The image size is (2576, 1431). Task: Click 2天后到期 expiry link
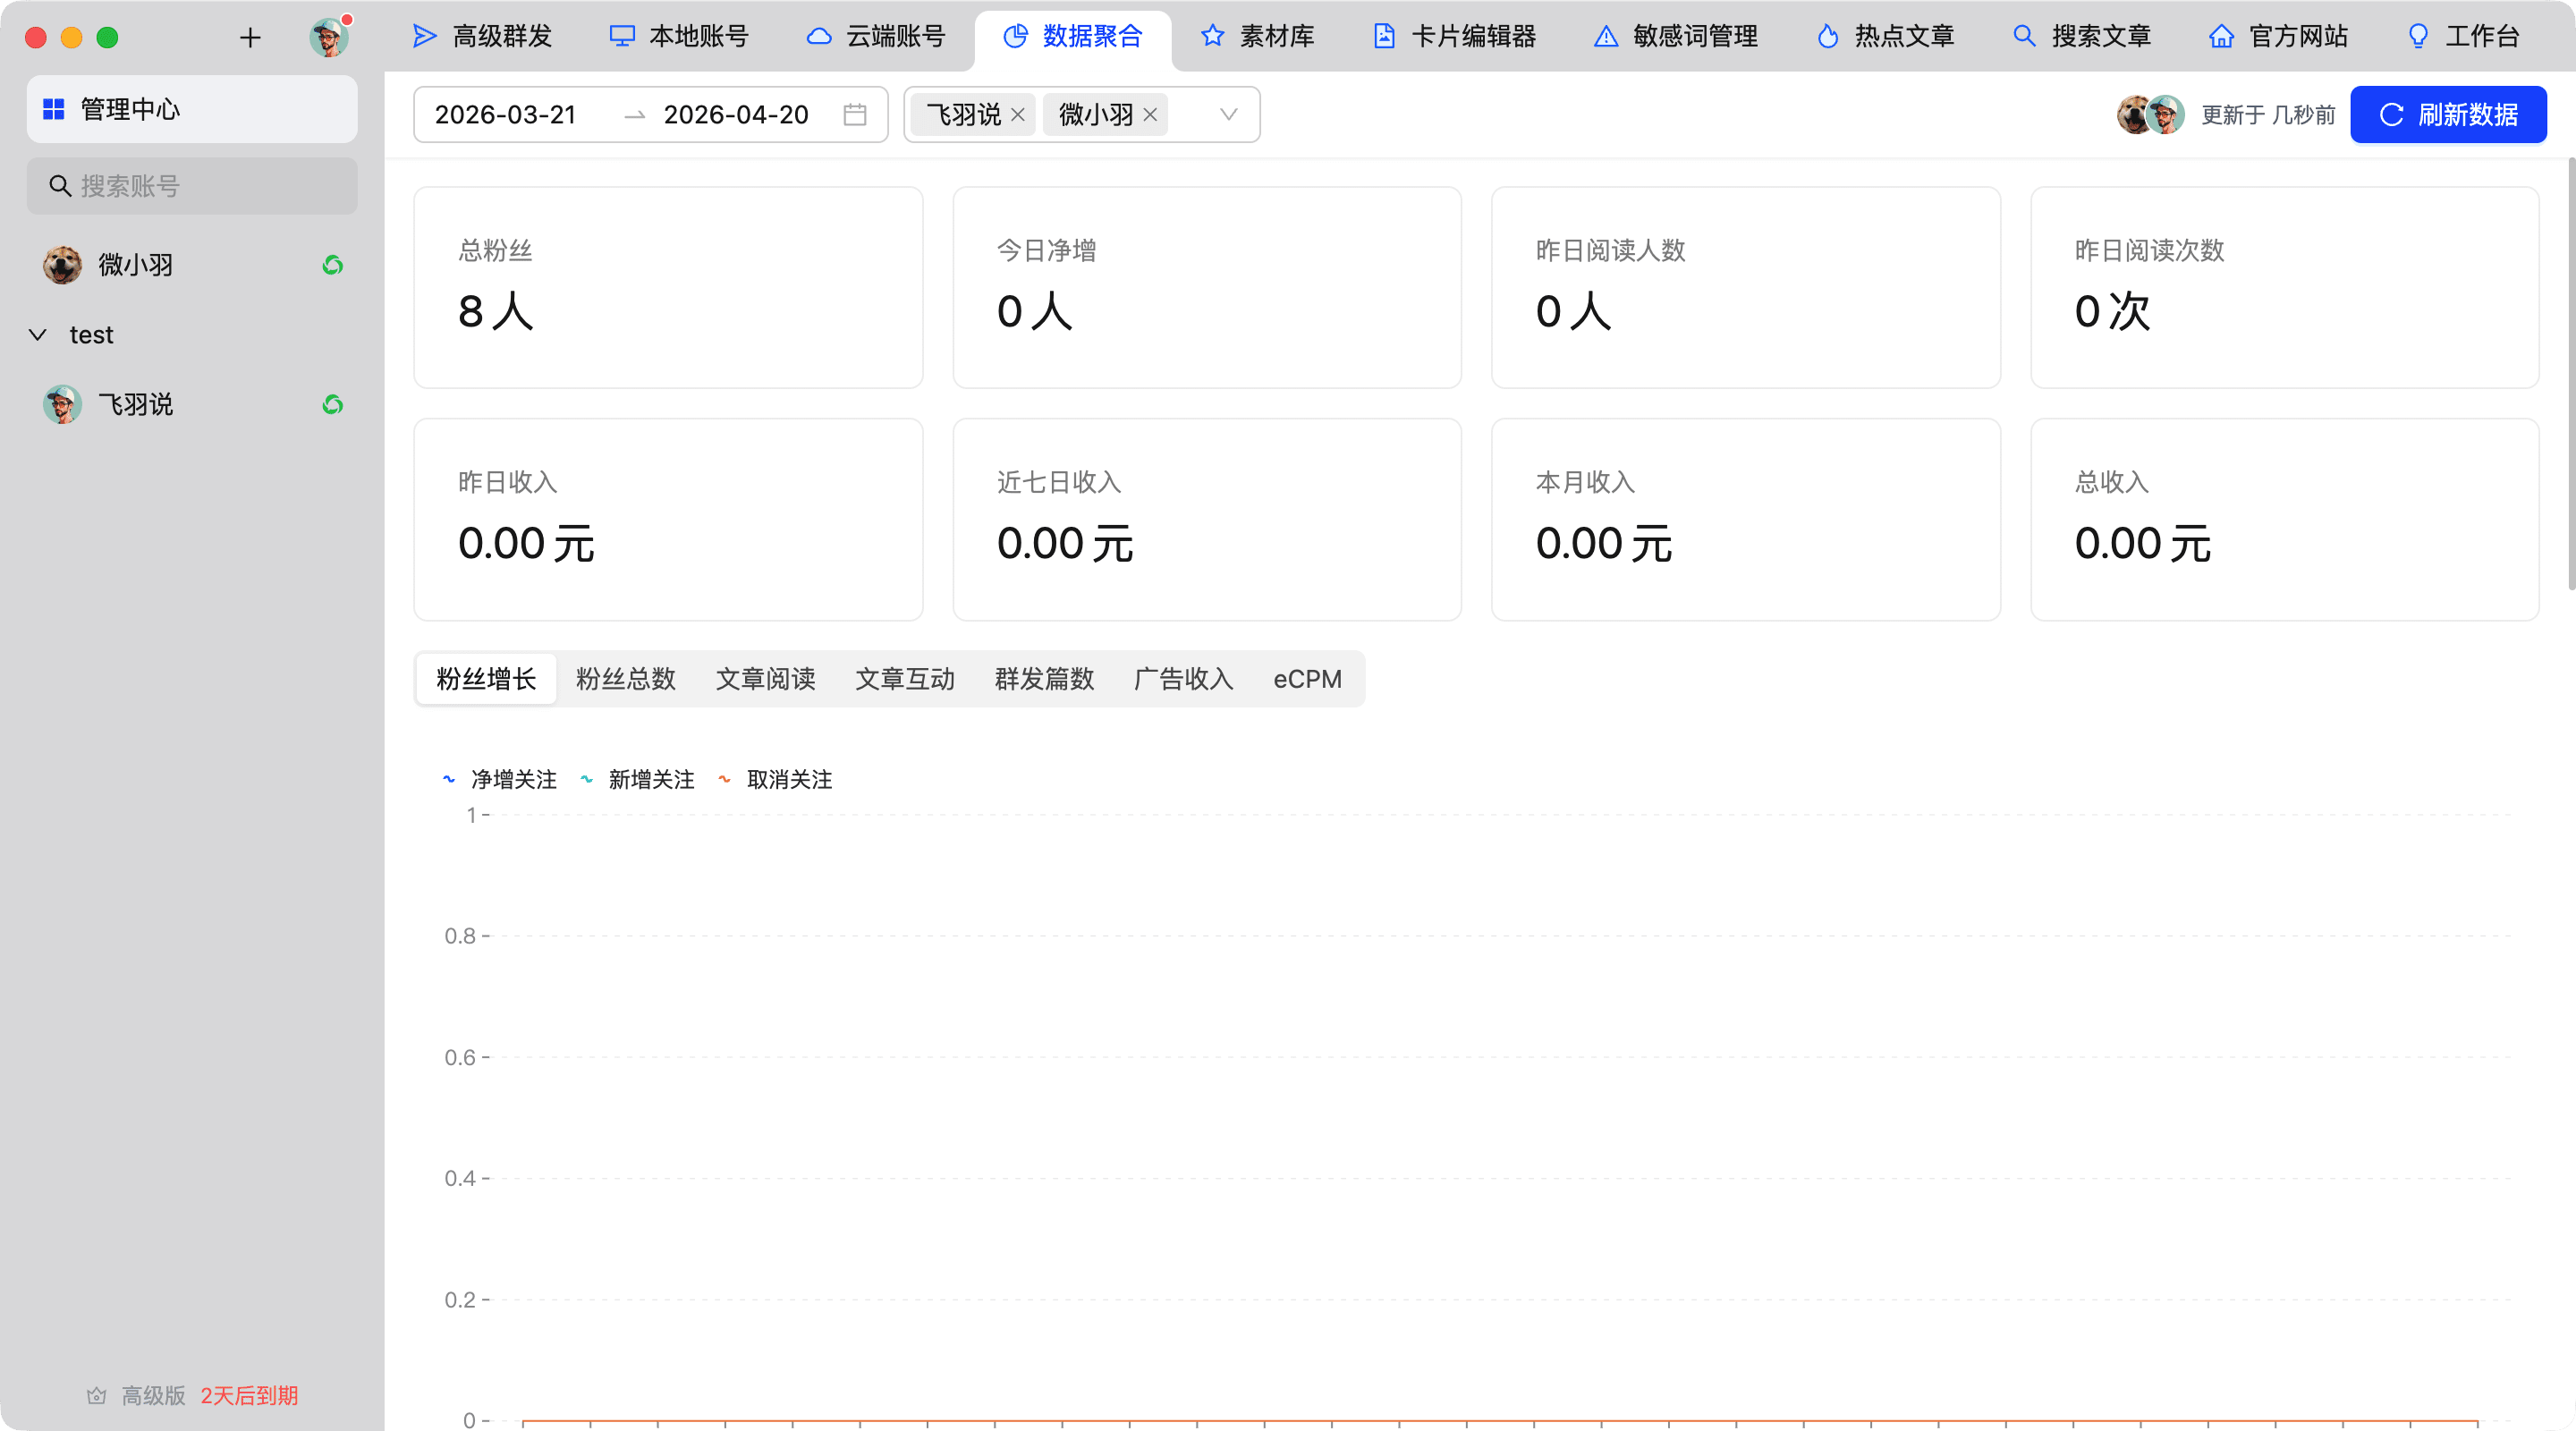pos(249,1396)
